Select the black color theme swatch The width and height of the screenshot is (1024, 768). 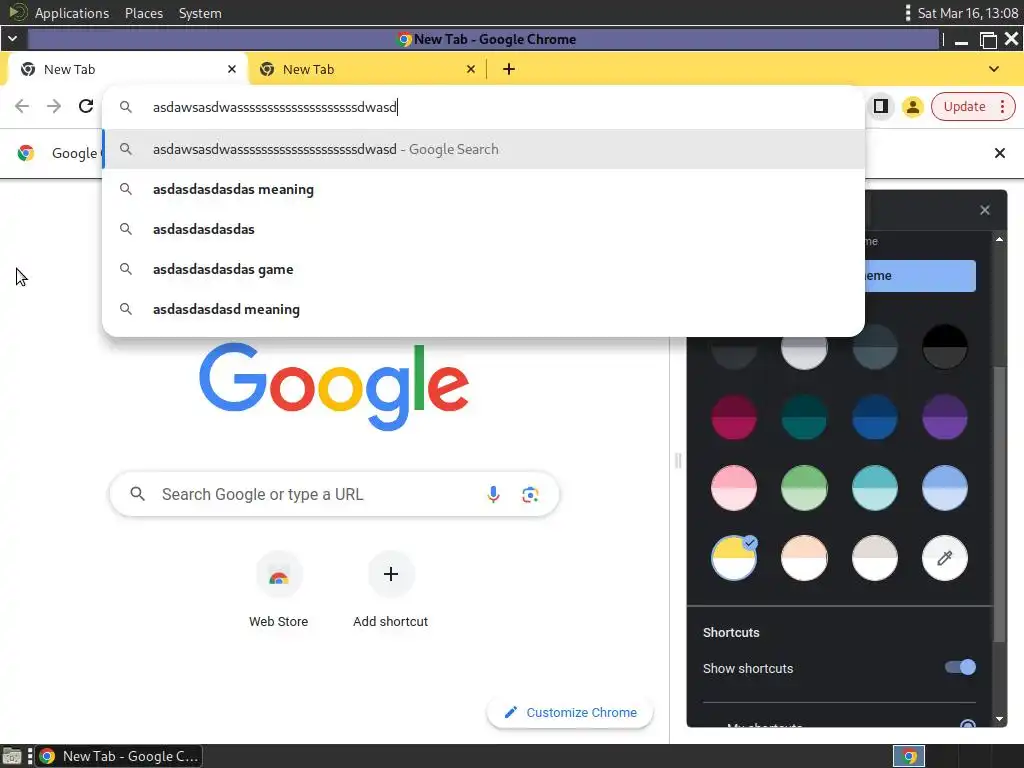944,347
